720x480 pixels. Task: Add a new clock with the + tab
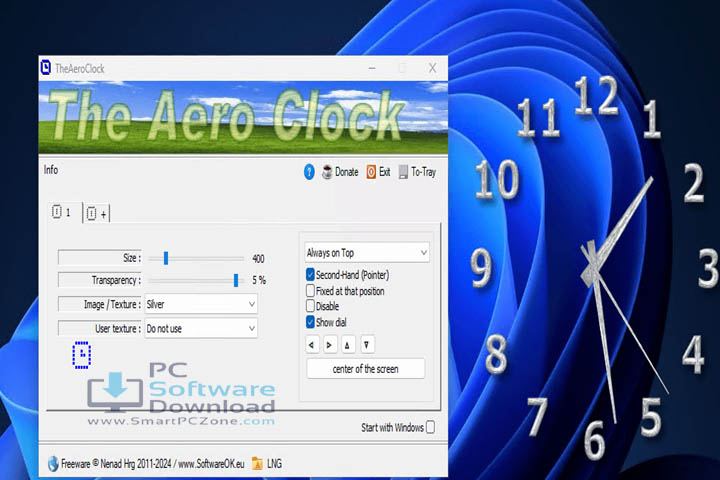click(x=97, y=214)
